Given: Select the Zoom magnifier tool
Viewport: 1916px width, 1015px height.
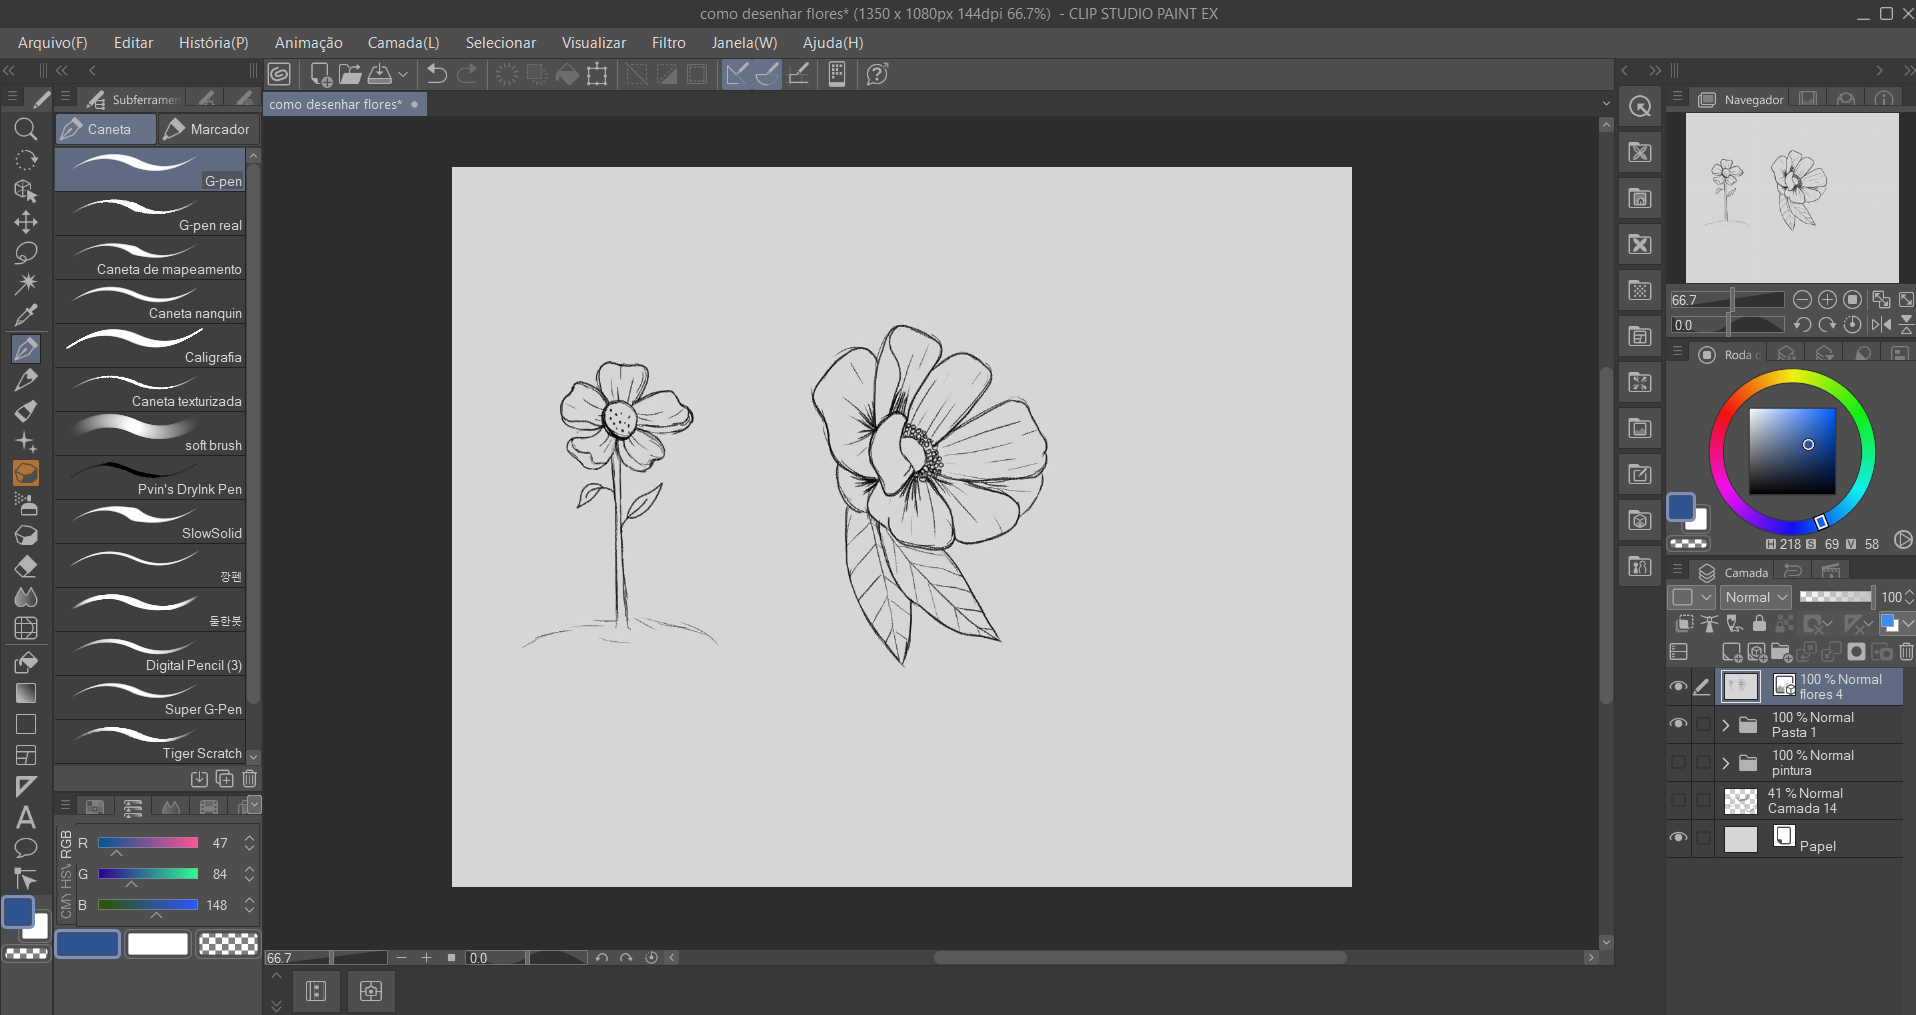Looking at the screenshot, I should coord(26,129).
